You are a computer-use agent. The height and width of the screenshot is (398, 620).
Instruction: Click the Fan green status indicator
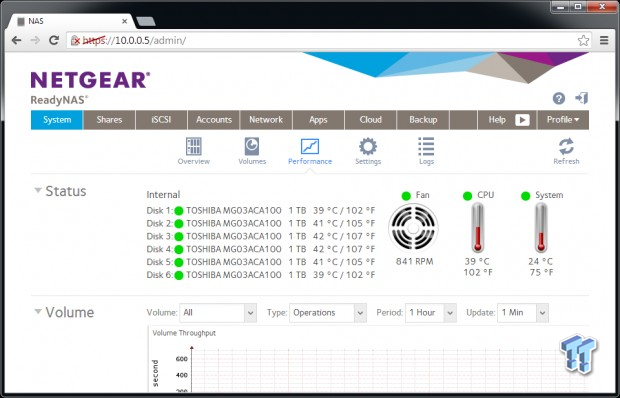pyautogui.click(x=406, y=196)
